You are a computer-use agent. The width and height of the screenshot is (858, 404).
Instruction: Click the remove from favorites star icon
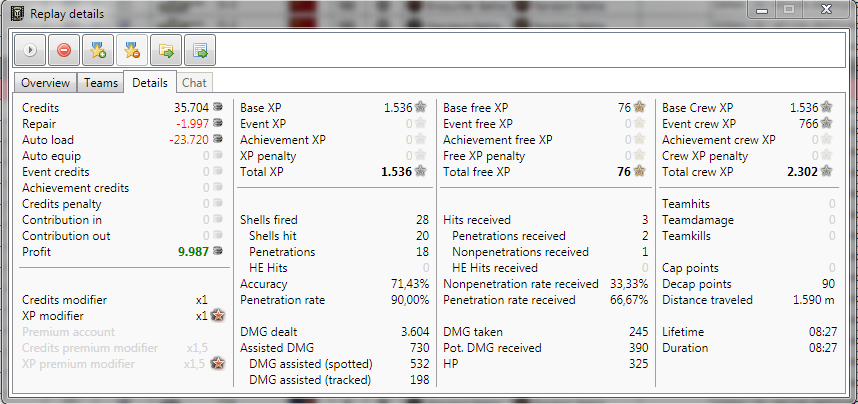(x=131, y=49)
